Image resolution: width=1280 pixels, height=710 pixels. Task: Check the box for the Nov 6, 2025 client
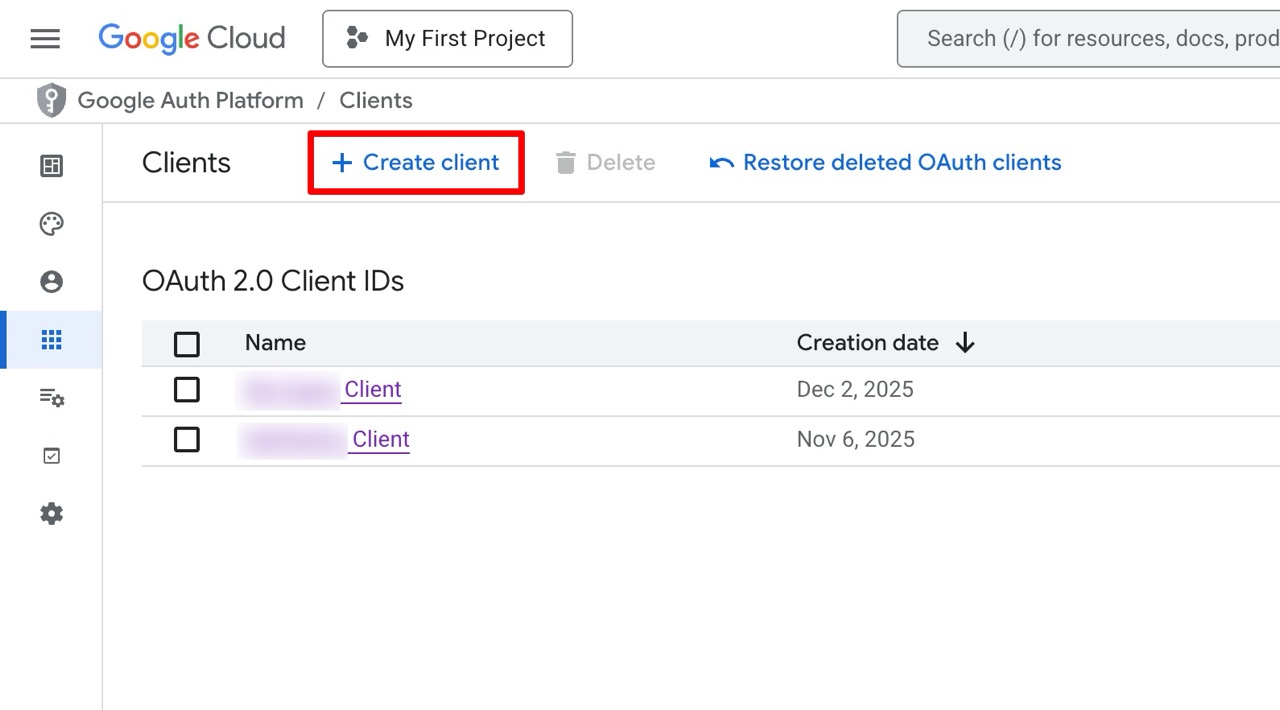(187, 440)
